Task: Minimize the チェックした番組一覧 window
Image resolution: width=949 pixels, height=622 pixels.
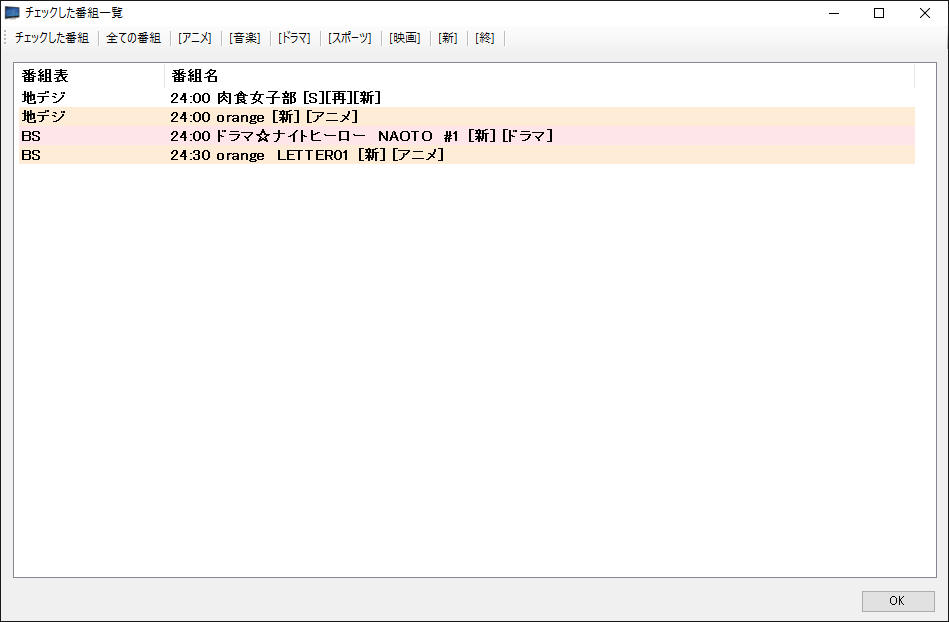Action: pos(834,13)
